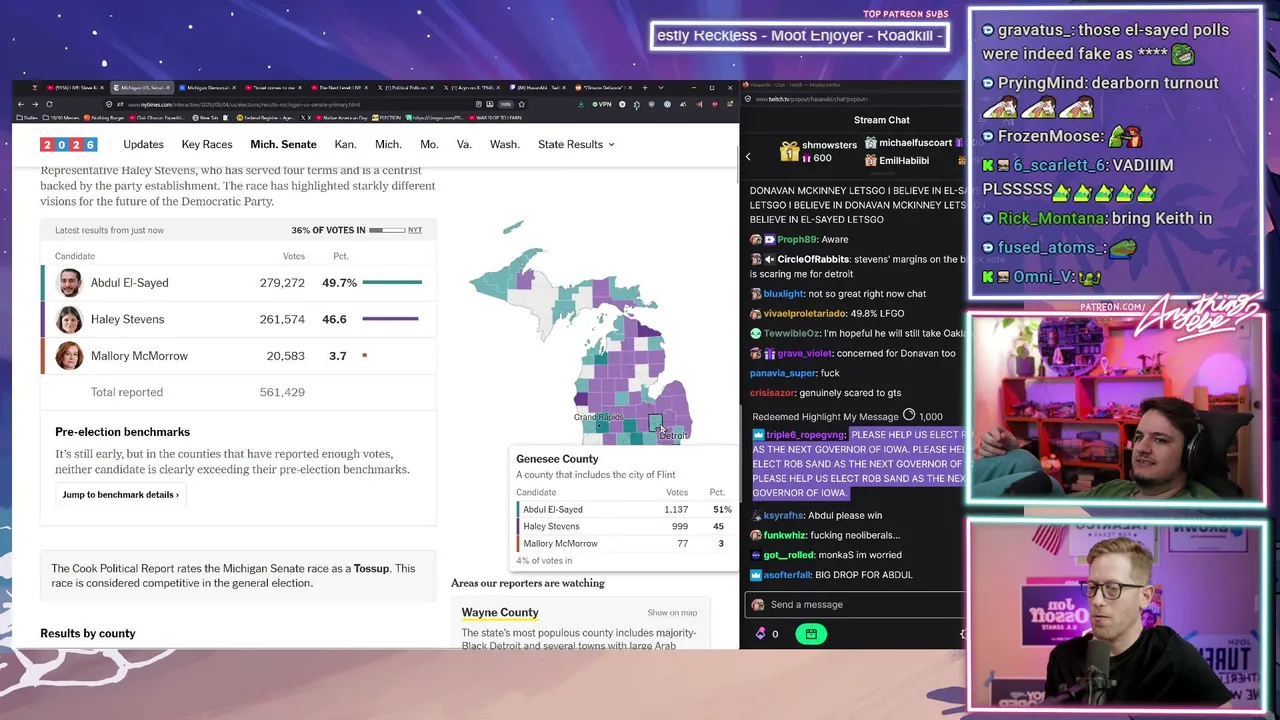The height and width of the screenshot is (720, 1280).
Task: Open the Mich. nav item
Action: 388,144
